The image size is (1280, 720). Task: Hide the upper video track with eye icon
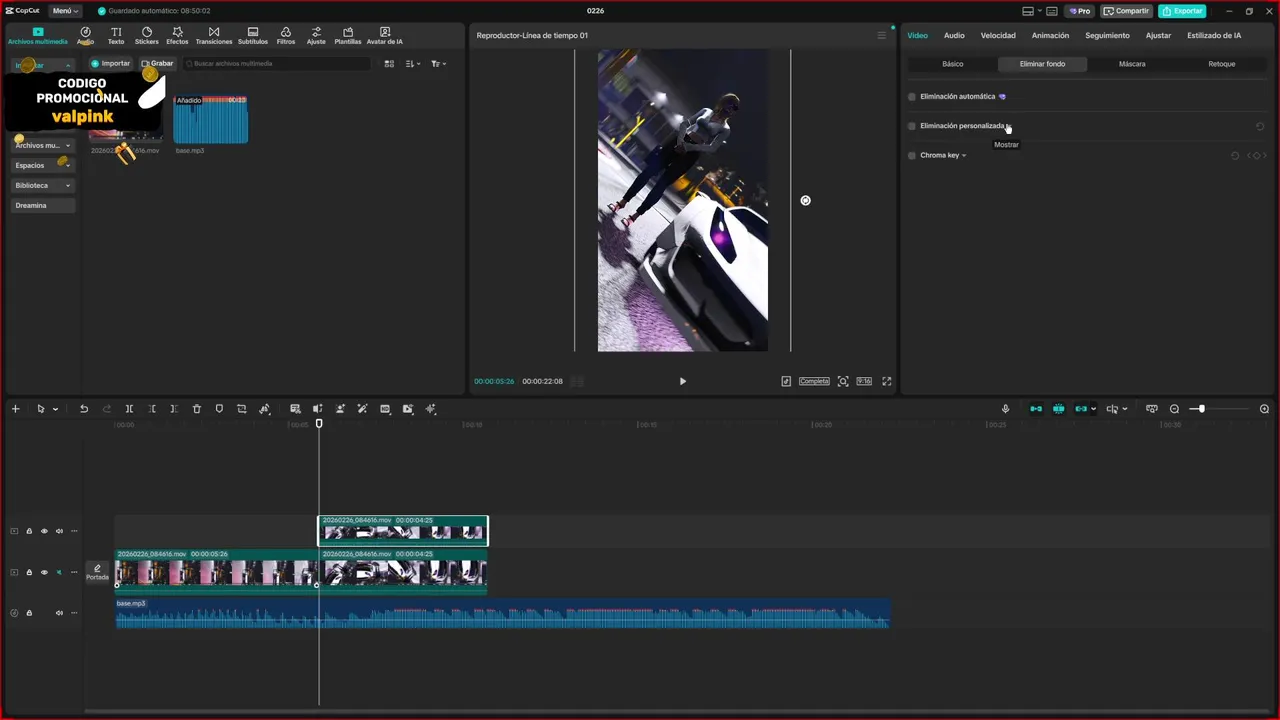pyautogui.click(x=44, y=531)
